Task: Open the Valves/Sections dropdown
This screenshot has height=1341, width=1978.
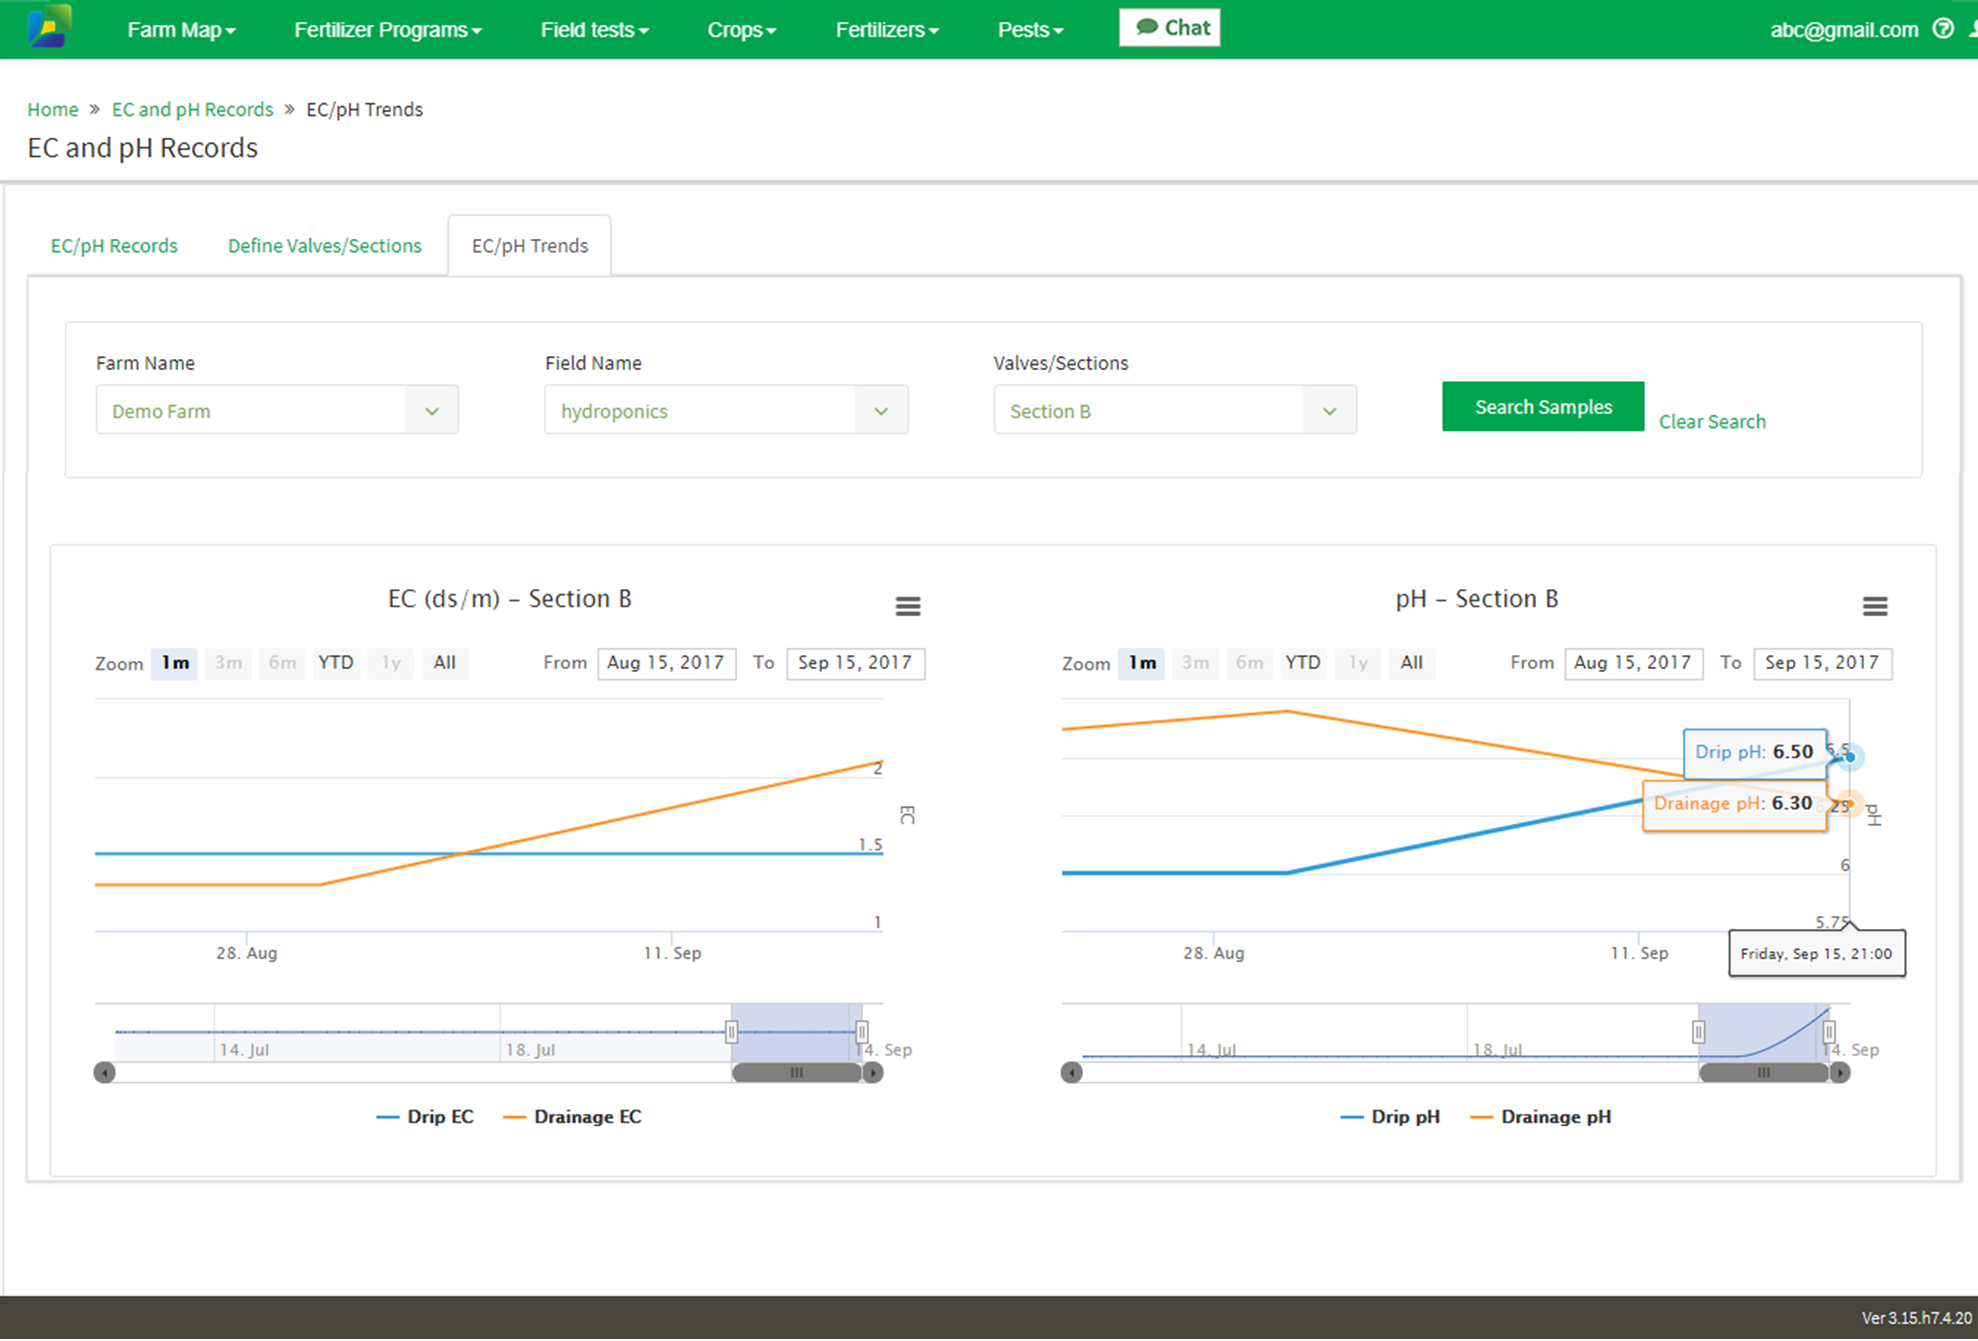Action: point(1175,410)
